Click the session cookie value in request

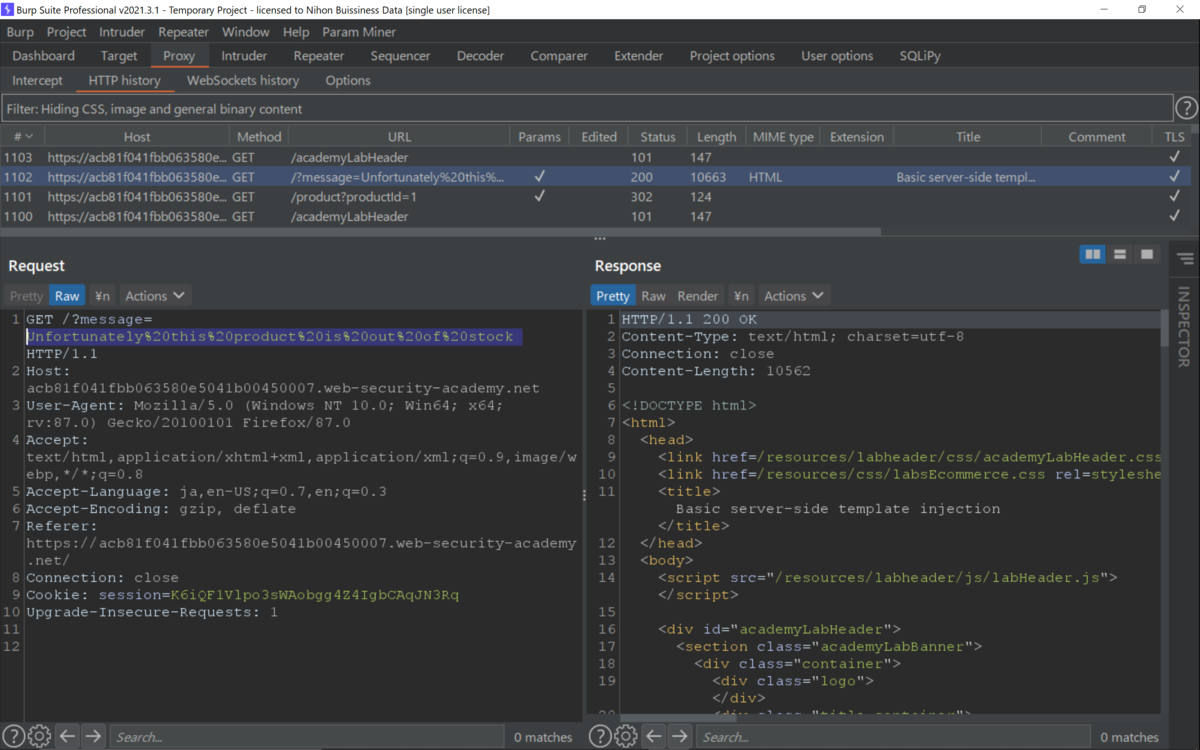pyautogui.click(x=315, y=595)
